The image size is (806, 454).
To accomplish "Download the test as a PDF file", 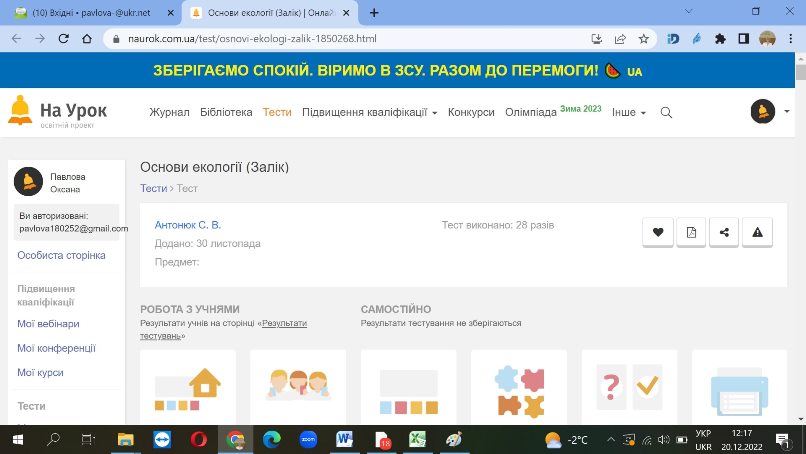I will (691, 232).
